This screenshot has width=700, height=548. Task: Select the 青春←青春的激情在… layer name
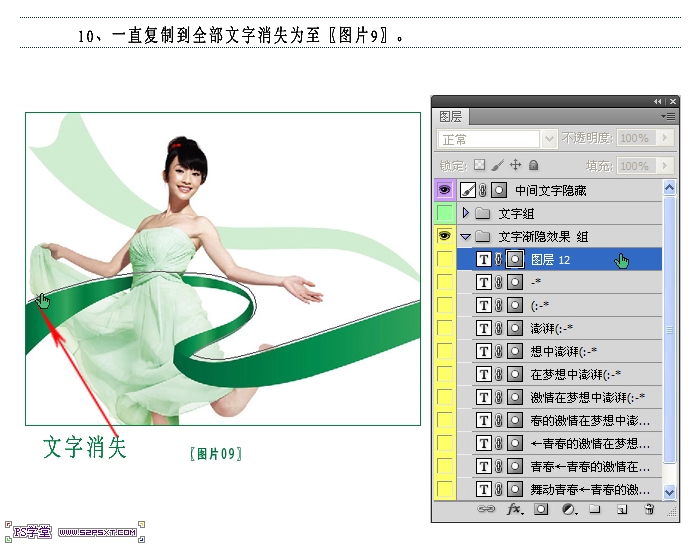pyautogui.click(x=590, y=467)
